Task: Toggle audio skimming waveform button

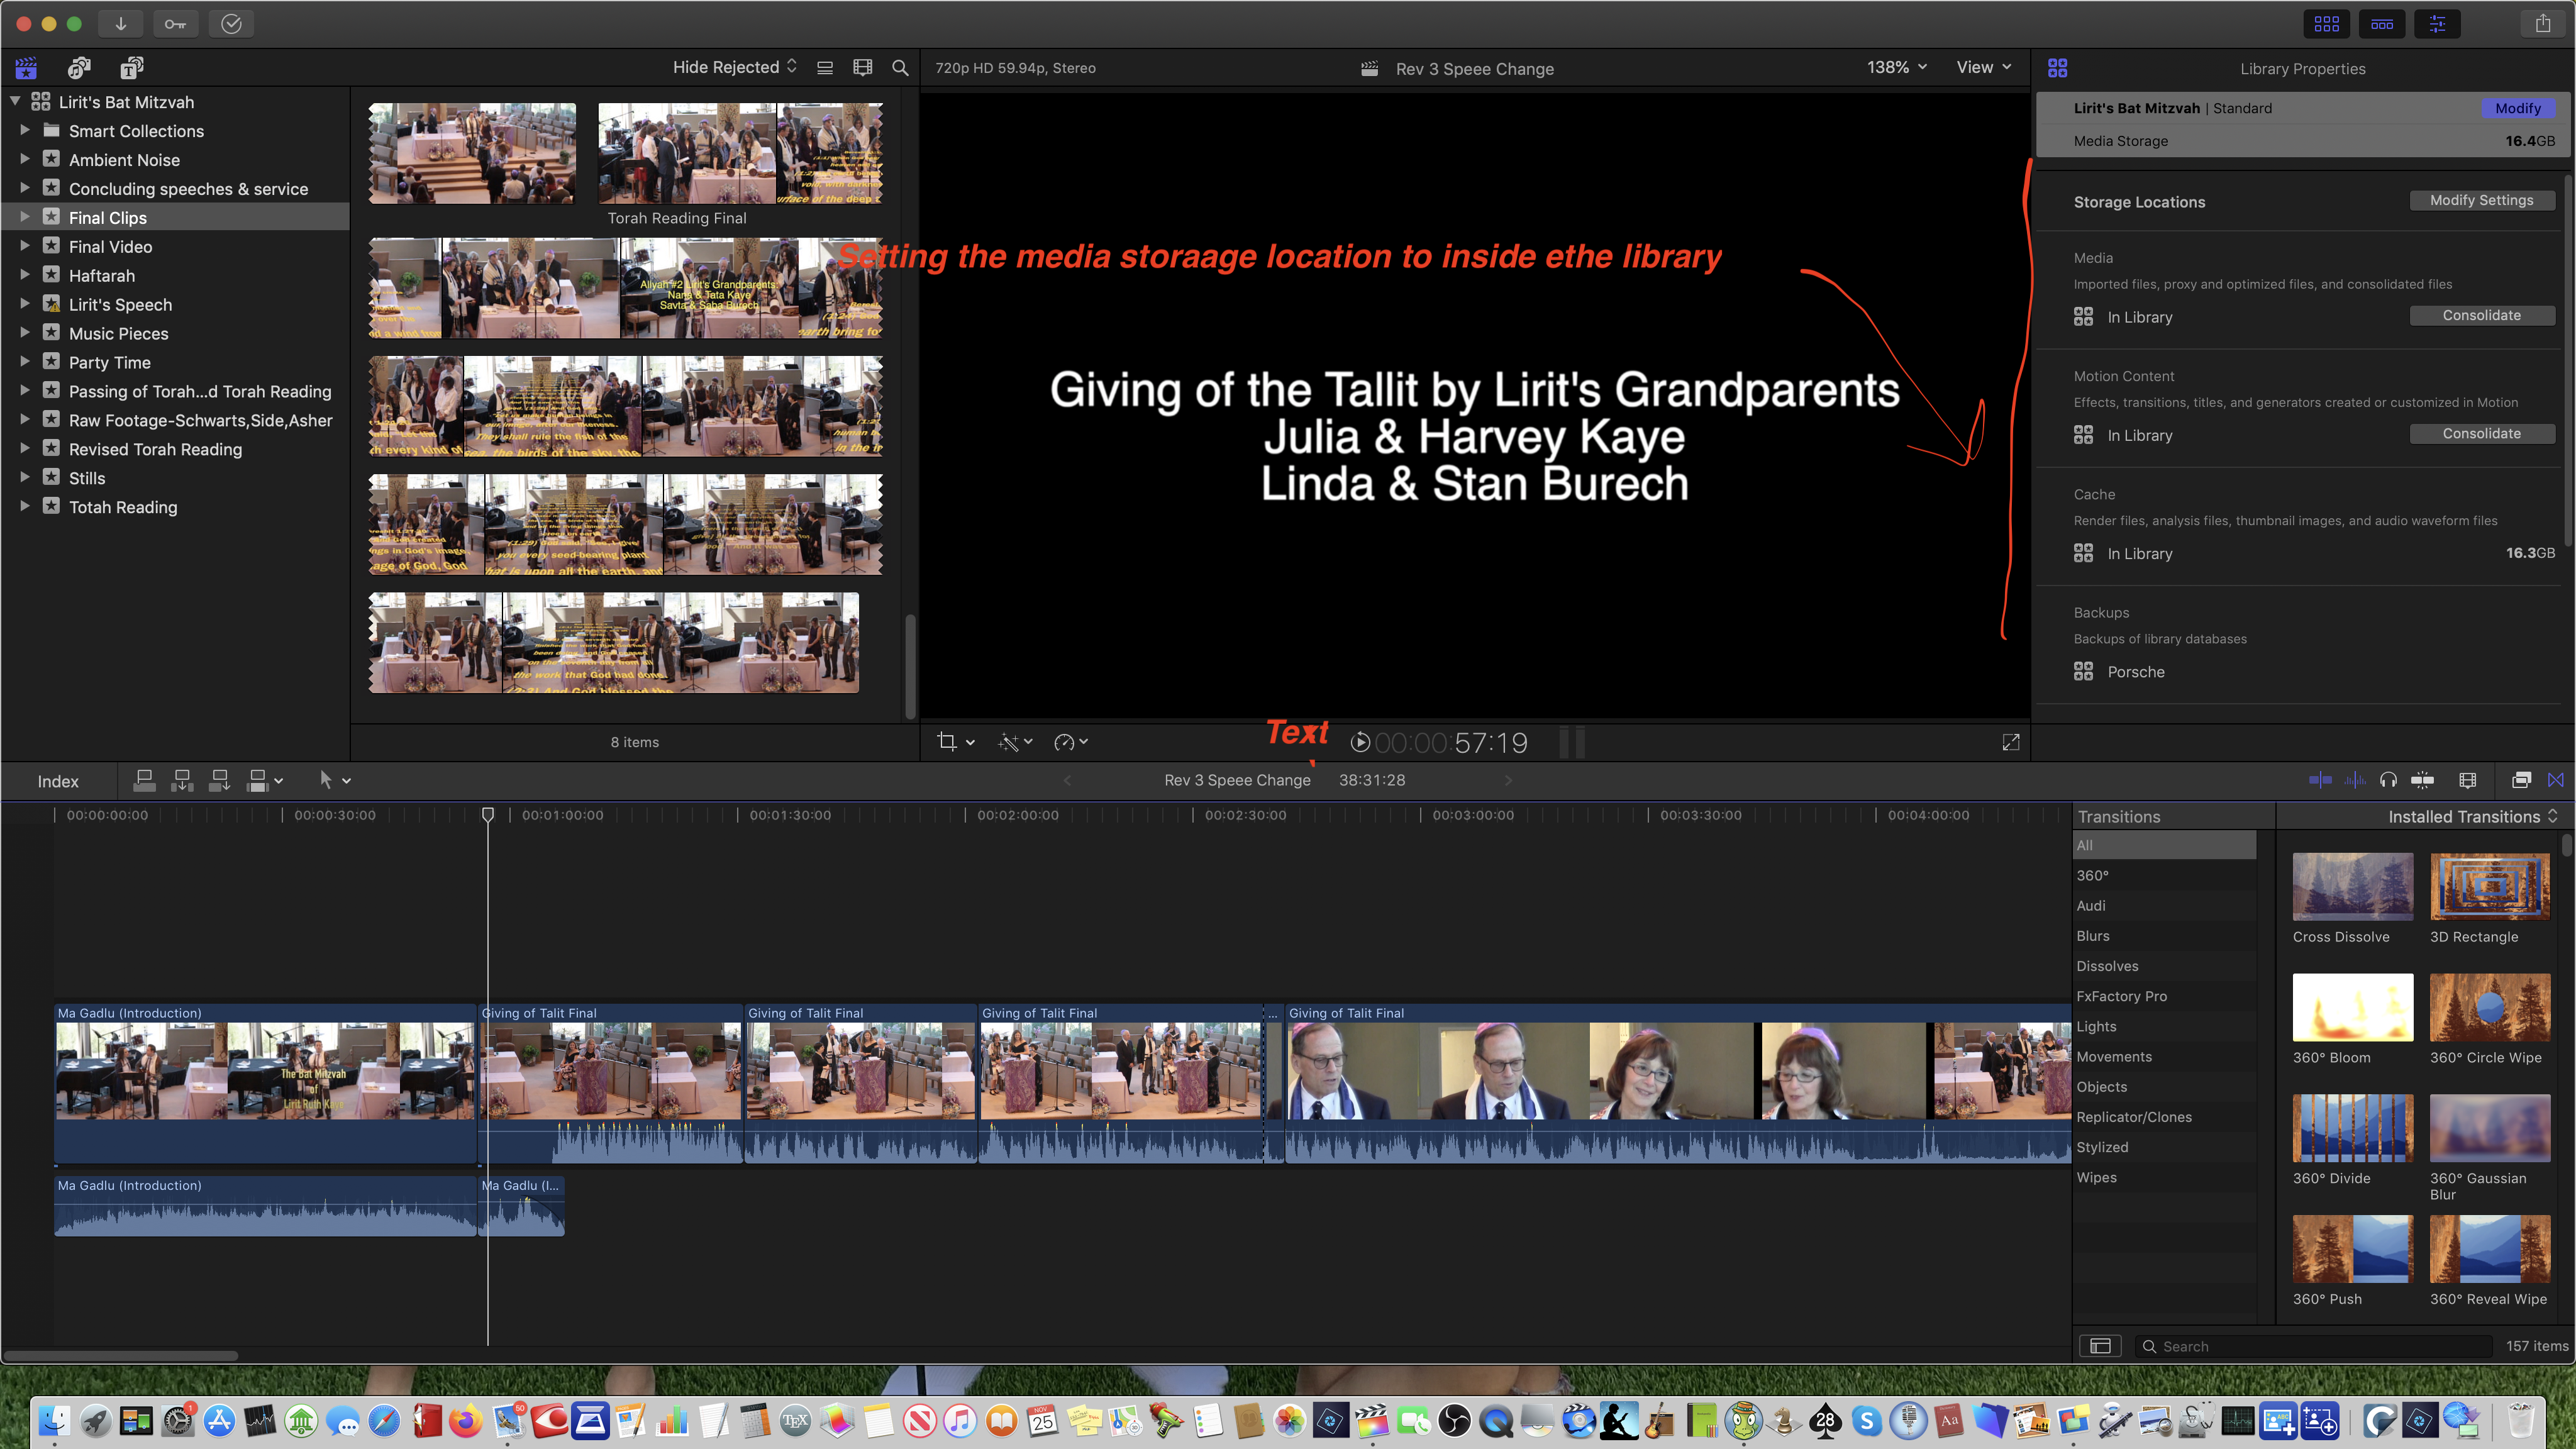Action: click(x=2355, y=780)
